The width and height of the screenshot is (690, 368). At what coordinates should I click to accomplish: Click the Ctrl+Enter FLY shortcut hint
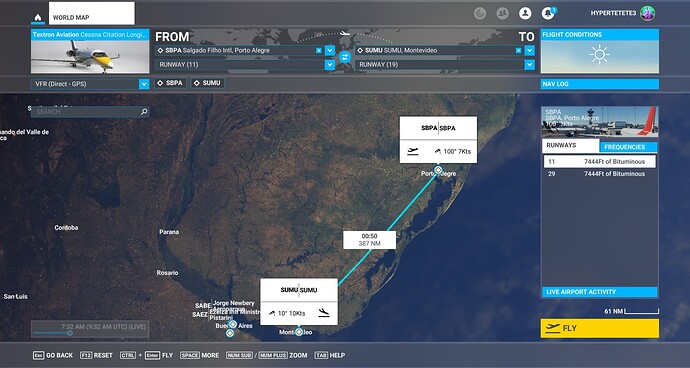[147, 355]
